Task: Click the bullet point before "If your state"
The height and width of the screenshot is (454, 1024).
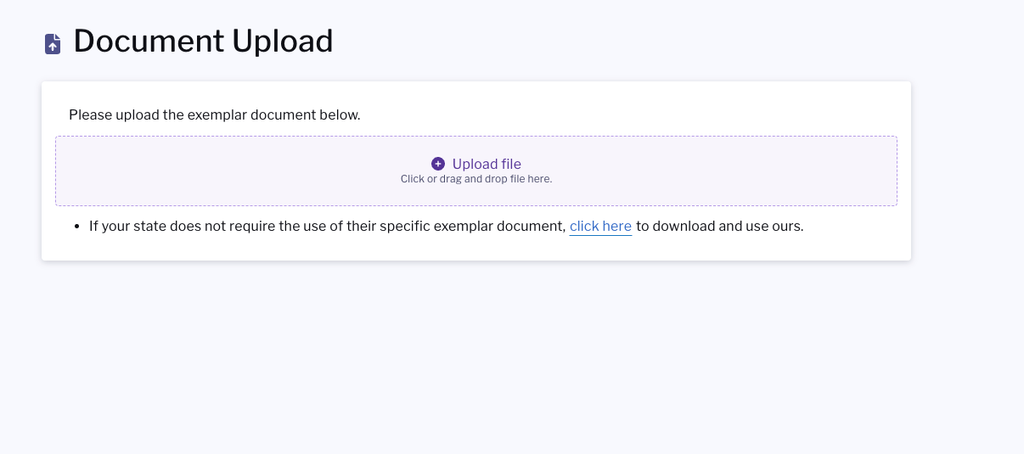Action: (77, 227)
